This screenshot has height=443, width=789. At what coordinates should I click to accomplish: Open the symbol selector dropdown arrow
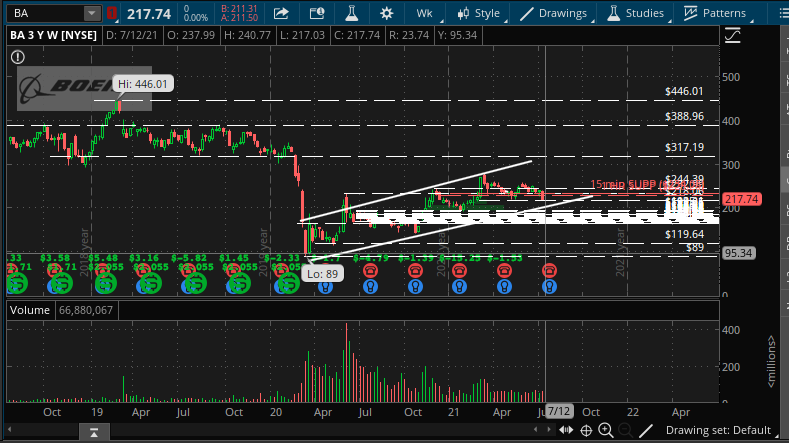click(x=92, y=13)
